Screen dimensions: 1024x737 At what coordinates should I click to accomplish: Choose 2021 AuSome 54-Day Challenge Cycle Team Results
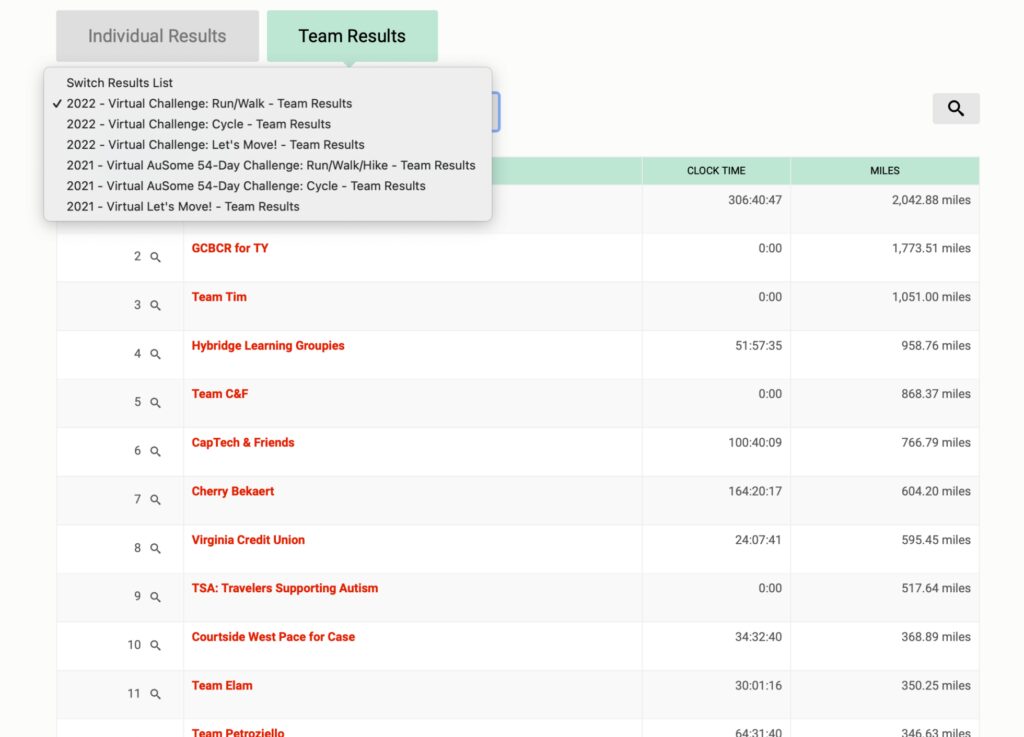268,186
